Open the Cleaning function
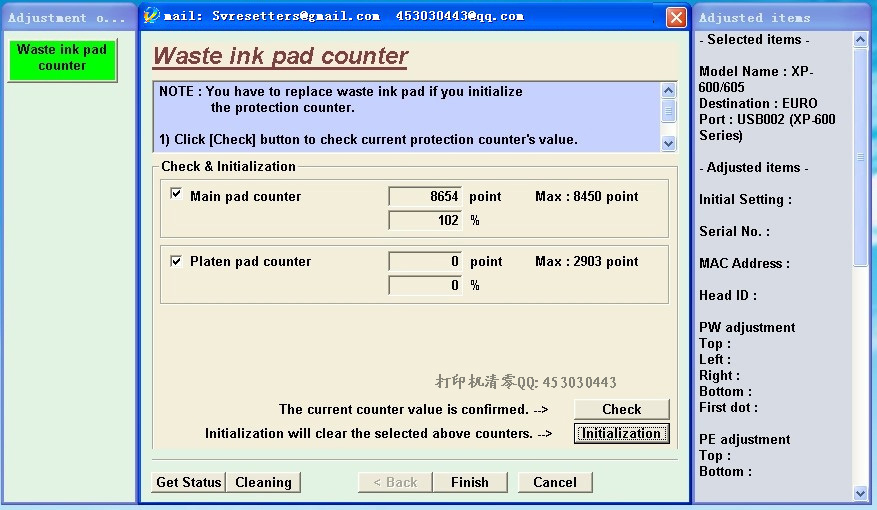This screenshot has width=877, height=510. click(x=263, y=482)
